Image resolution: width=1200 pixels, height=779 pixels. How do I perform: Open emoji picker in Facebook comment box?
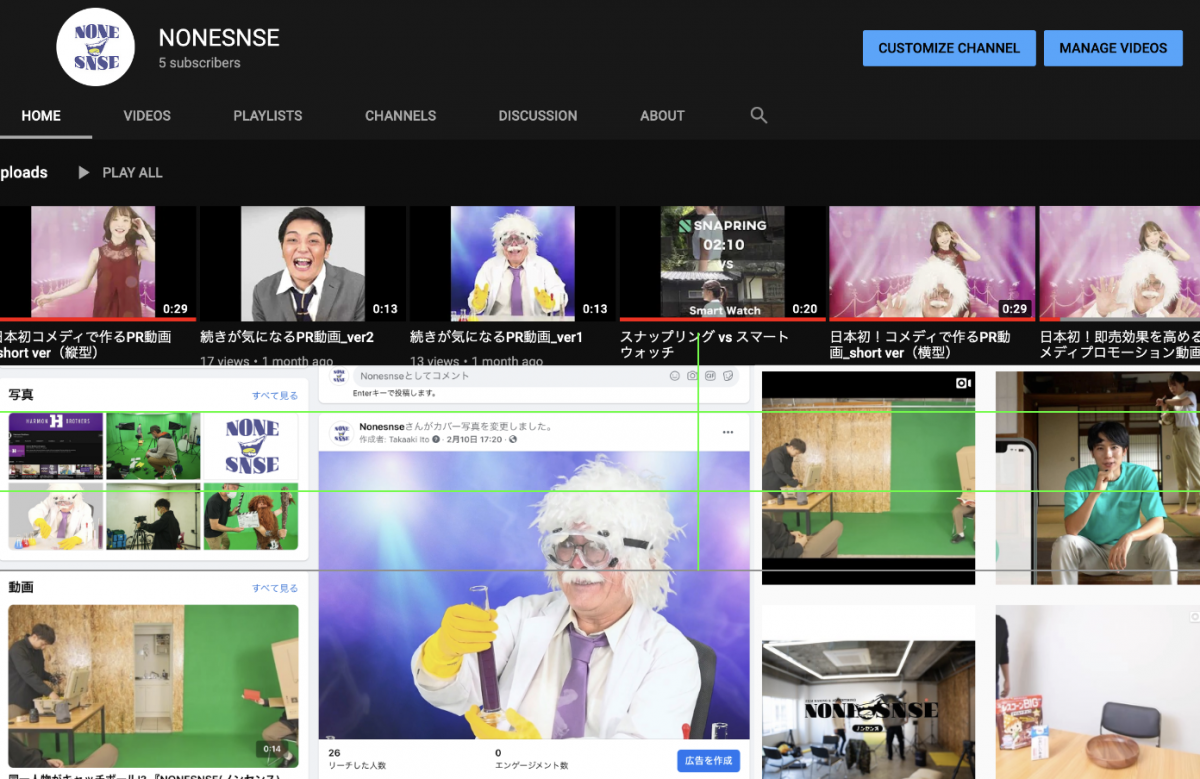click(675, 376)
